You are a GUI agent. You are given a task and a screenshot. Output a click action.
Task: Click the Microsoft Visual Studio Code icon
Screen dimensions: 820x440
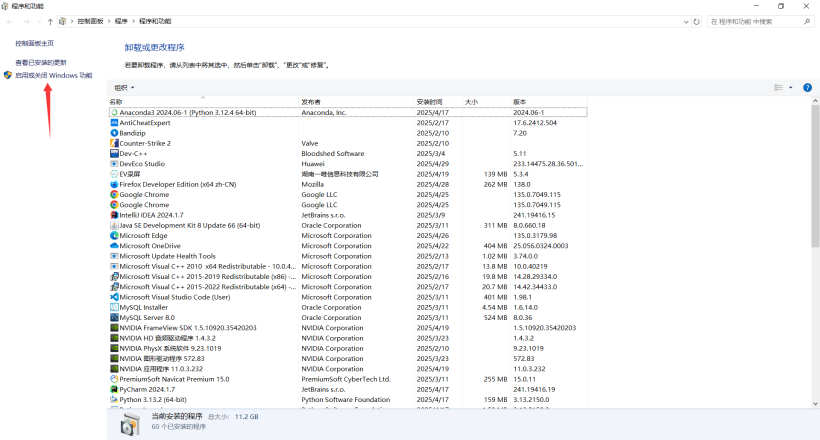[114, 297]
